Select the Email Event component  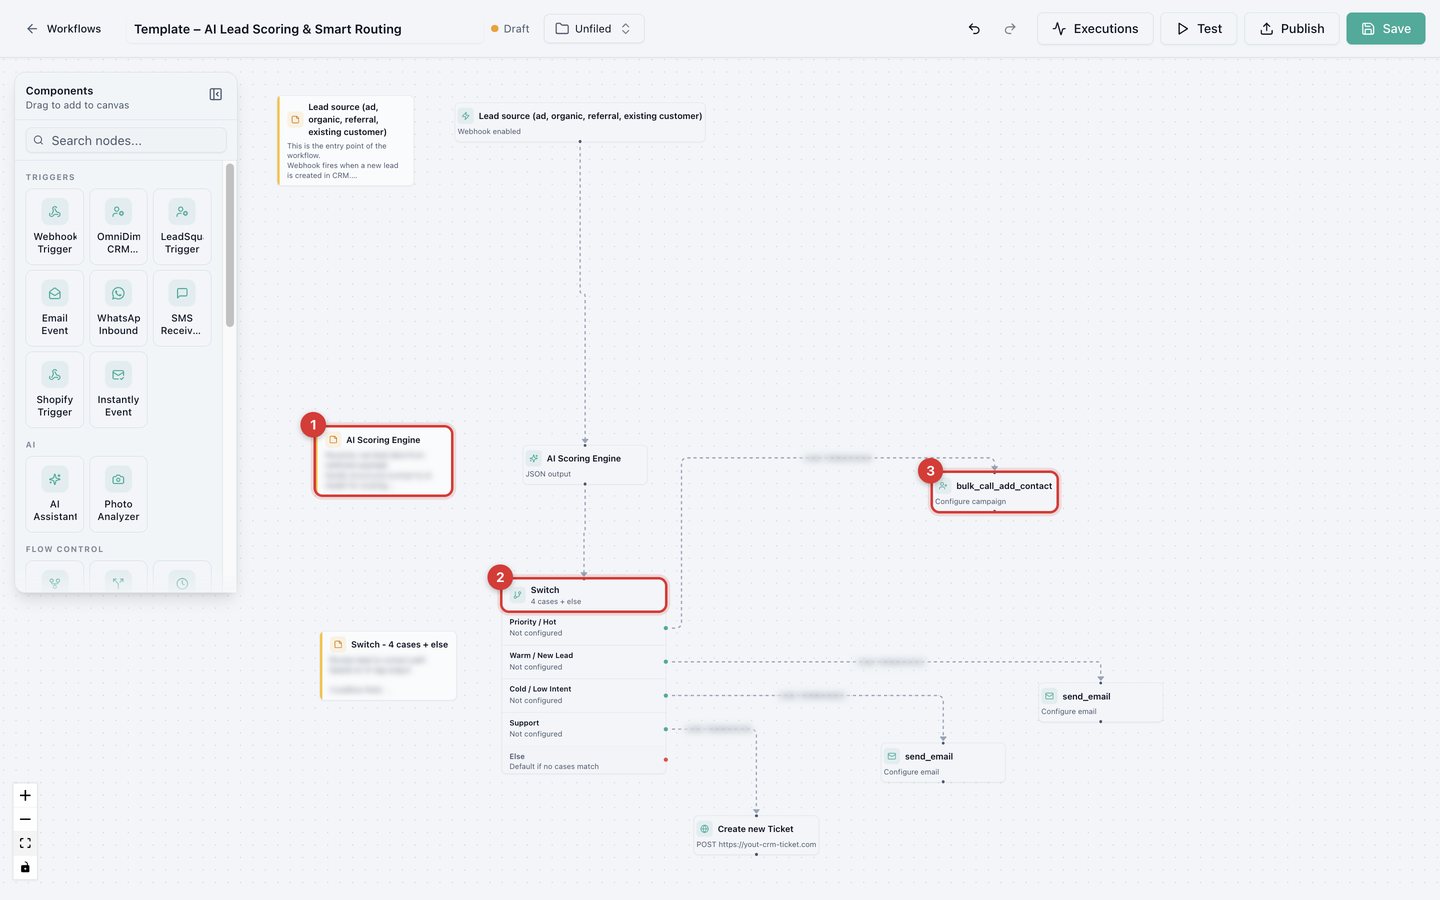pyautogui.click(x=55, y=308)
